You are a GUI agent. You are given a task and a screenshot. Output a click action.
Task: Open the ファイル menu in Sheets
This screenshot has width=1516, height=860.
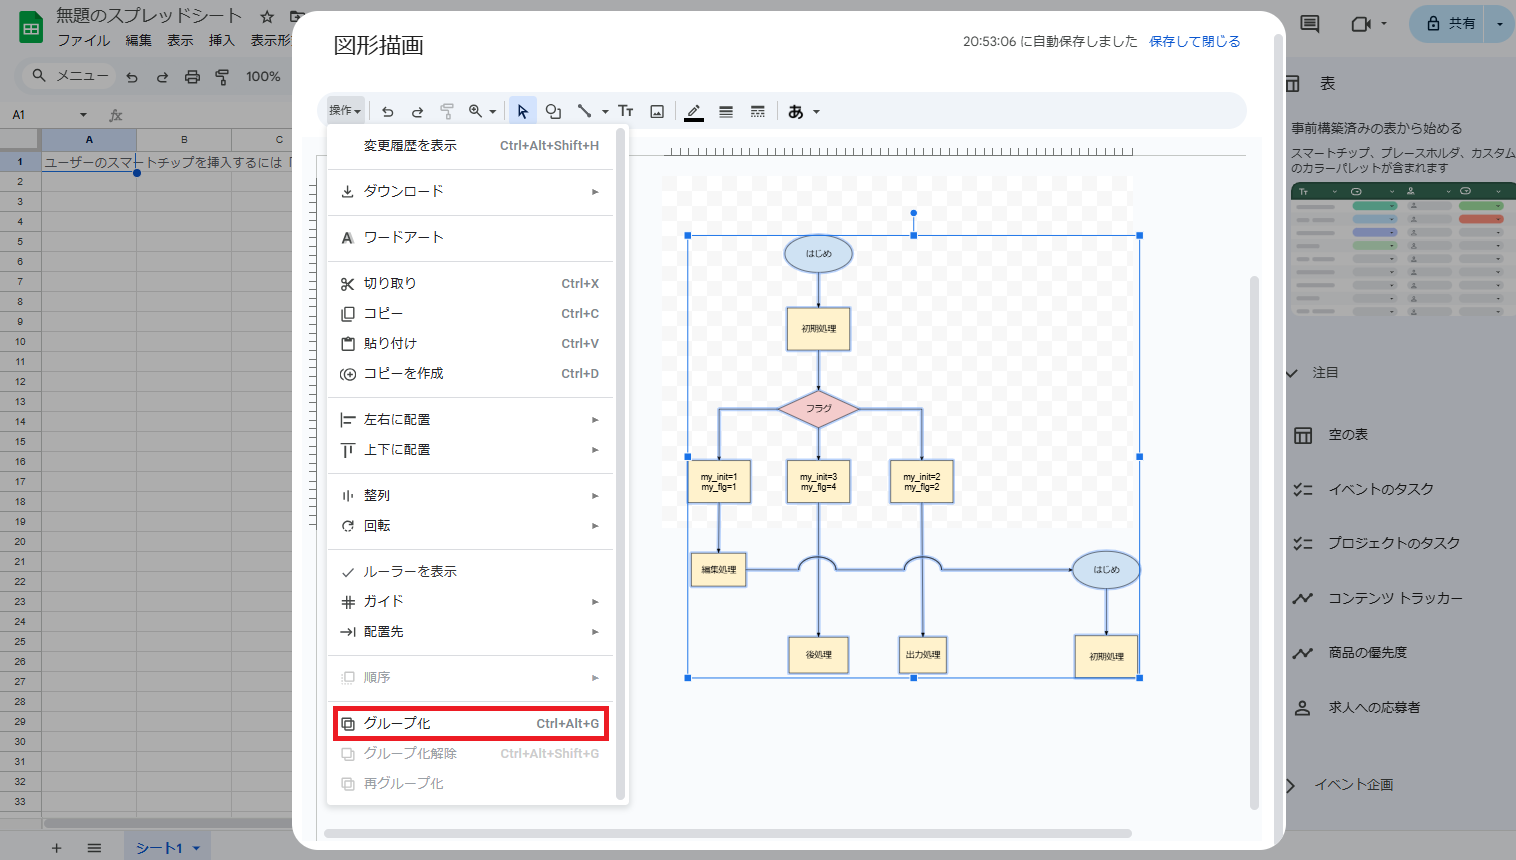84,41
